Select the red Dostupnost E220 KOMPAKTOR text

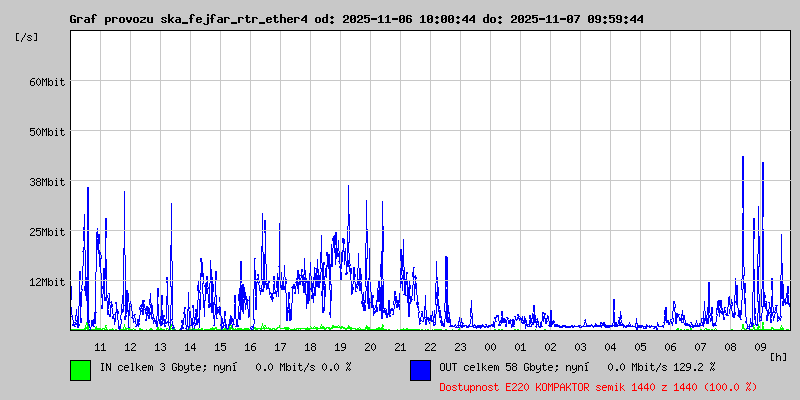point(598,386)
